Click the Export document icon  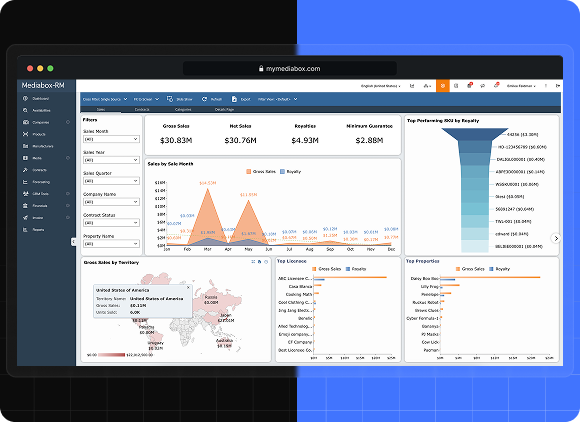[234, 99]
